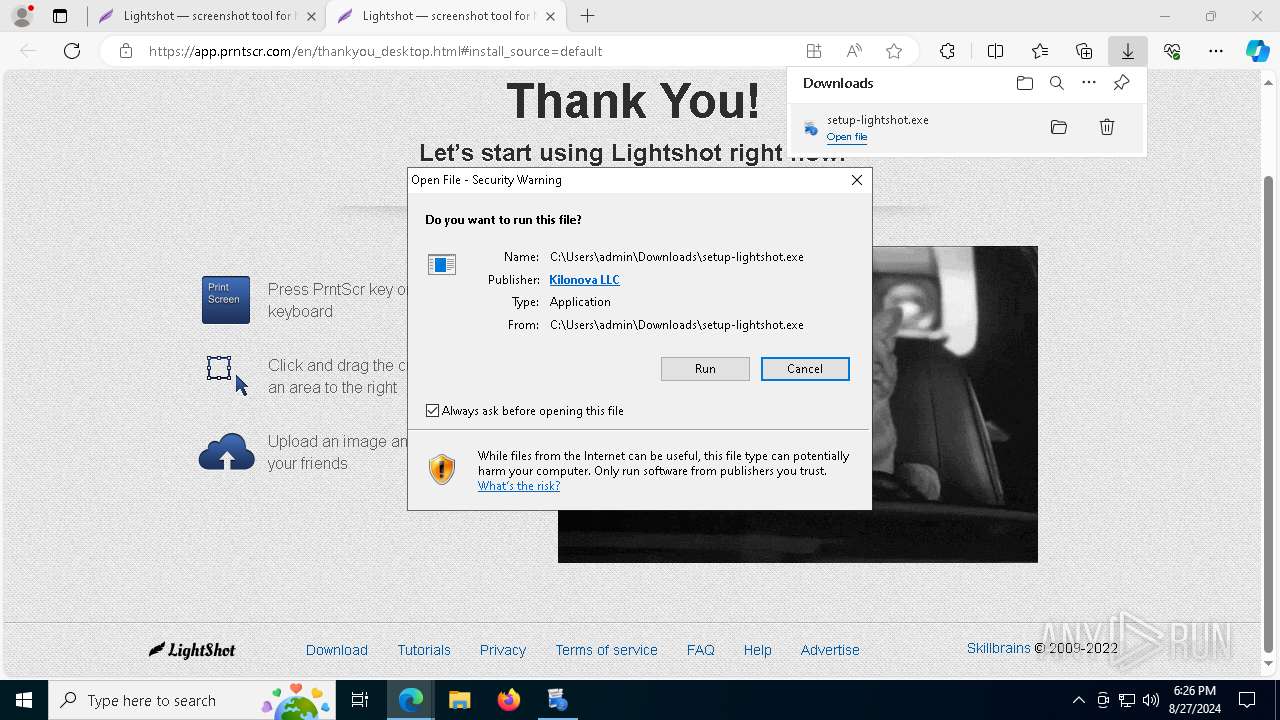Uncheck Always ask before opening this file
This screenshot has height=720, width=1280.
pos(433,411)
